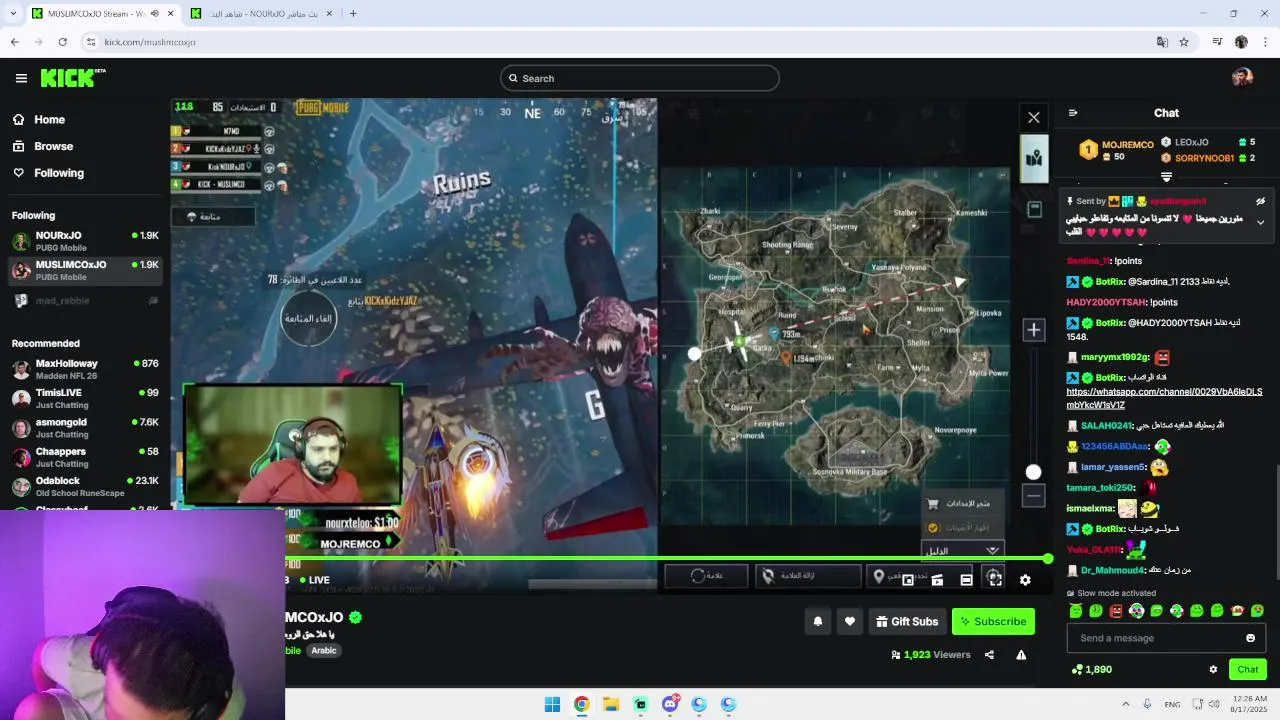Screen dimensions: 1280x720
Task: Report the stream with warning icon
Action: coord(1021,655)
